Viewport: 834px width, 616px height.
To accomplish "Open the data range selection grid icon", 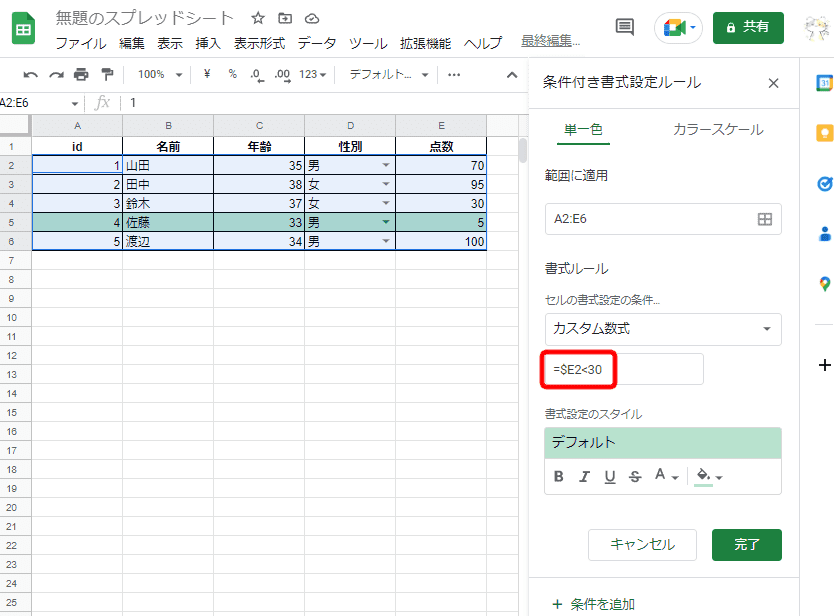I will pyautogui.click(x=765, y=219).
